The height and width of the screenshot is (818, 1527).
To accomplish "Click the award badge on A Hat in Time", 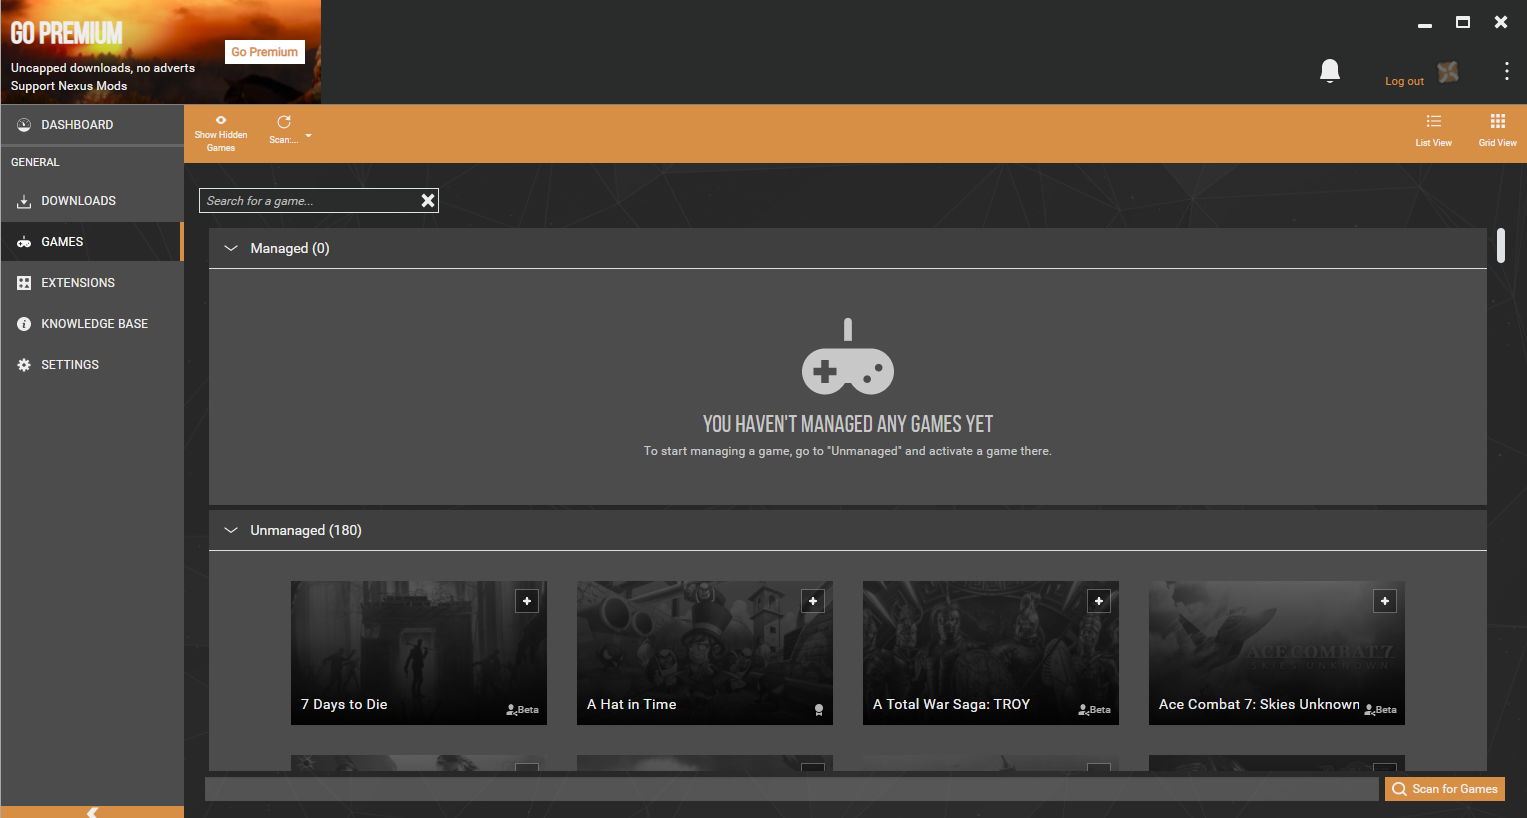I will pos(819,710).
